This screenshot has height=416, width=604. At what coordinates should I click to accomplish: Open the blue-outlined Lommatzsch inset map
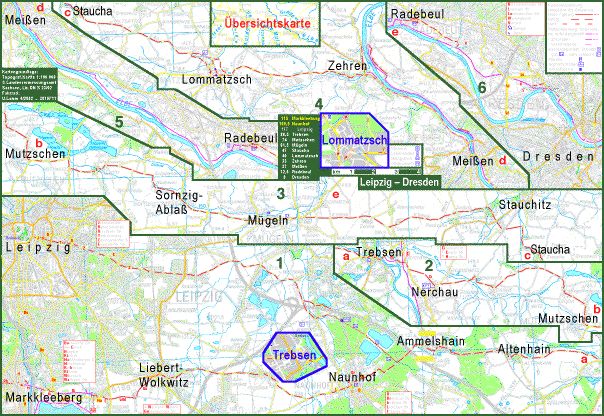coord(356,140)
